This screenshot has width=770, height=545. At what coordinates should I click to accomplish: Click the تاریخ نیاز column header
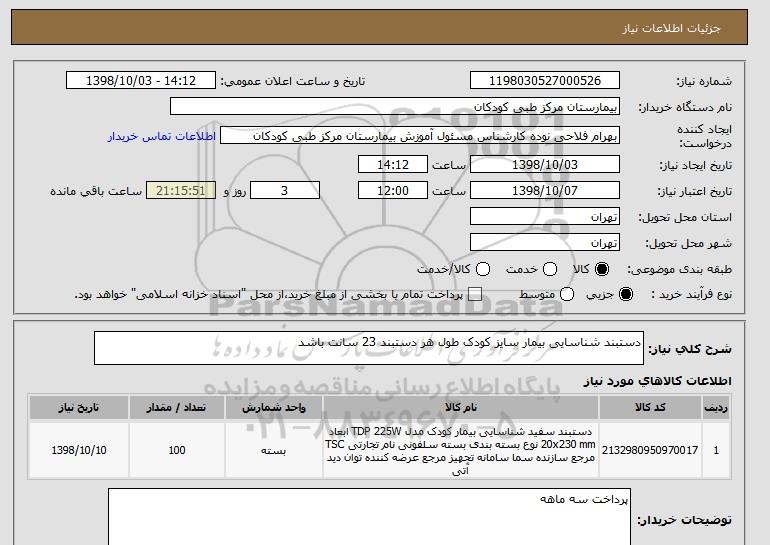[x=79, y=408]
